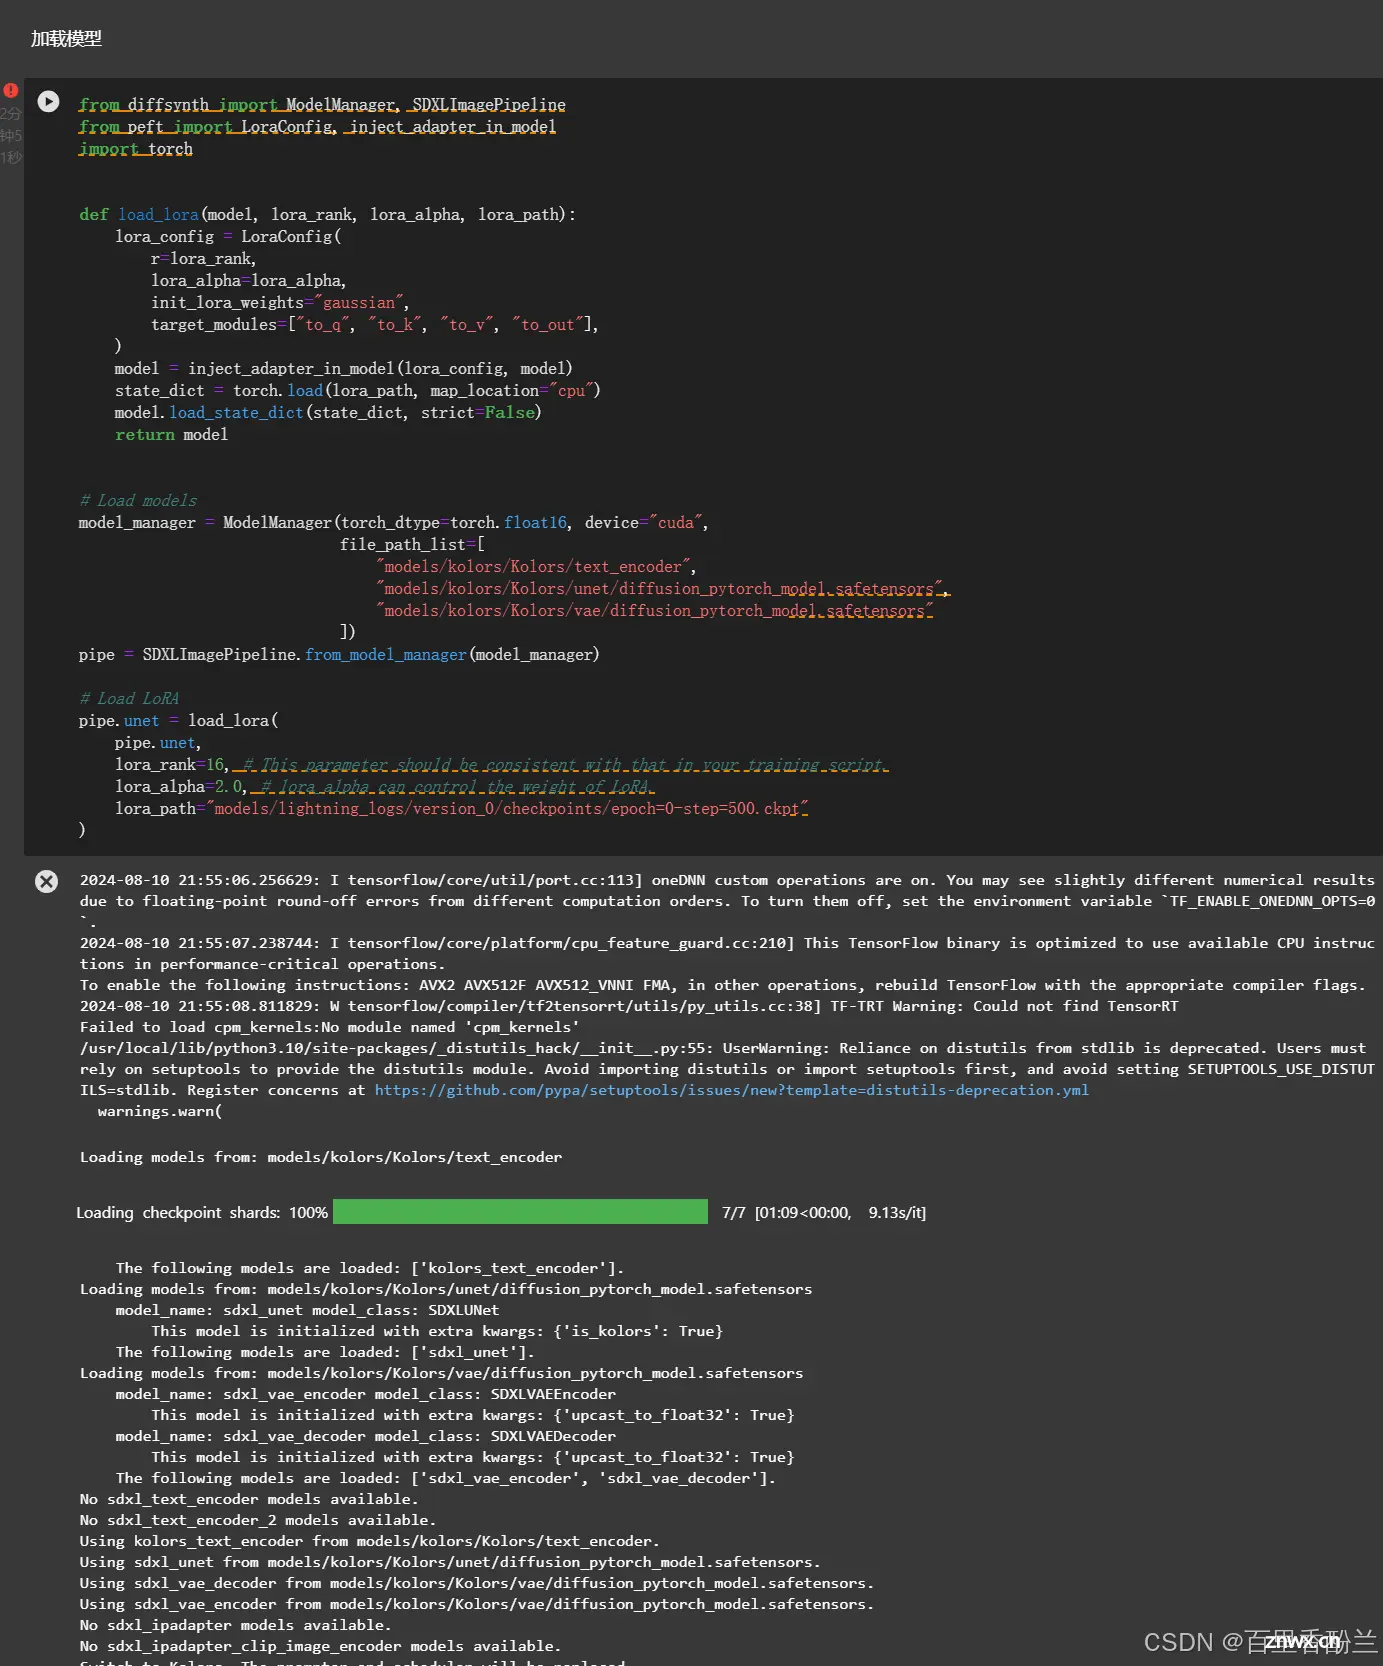
Task: Clear the cell output with X icon
Action: pyautogui.click(x=46, y=881)
